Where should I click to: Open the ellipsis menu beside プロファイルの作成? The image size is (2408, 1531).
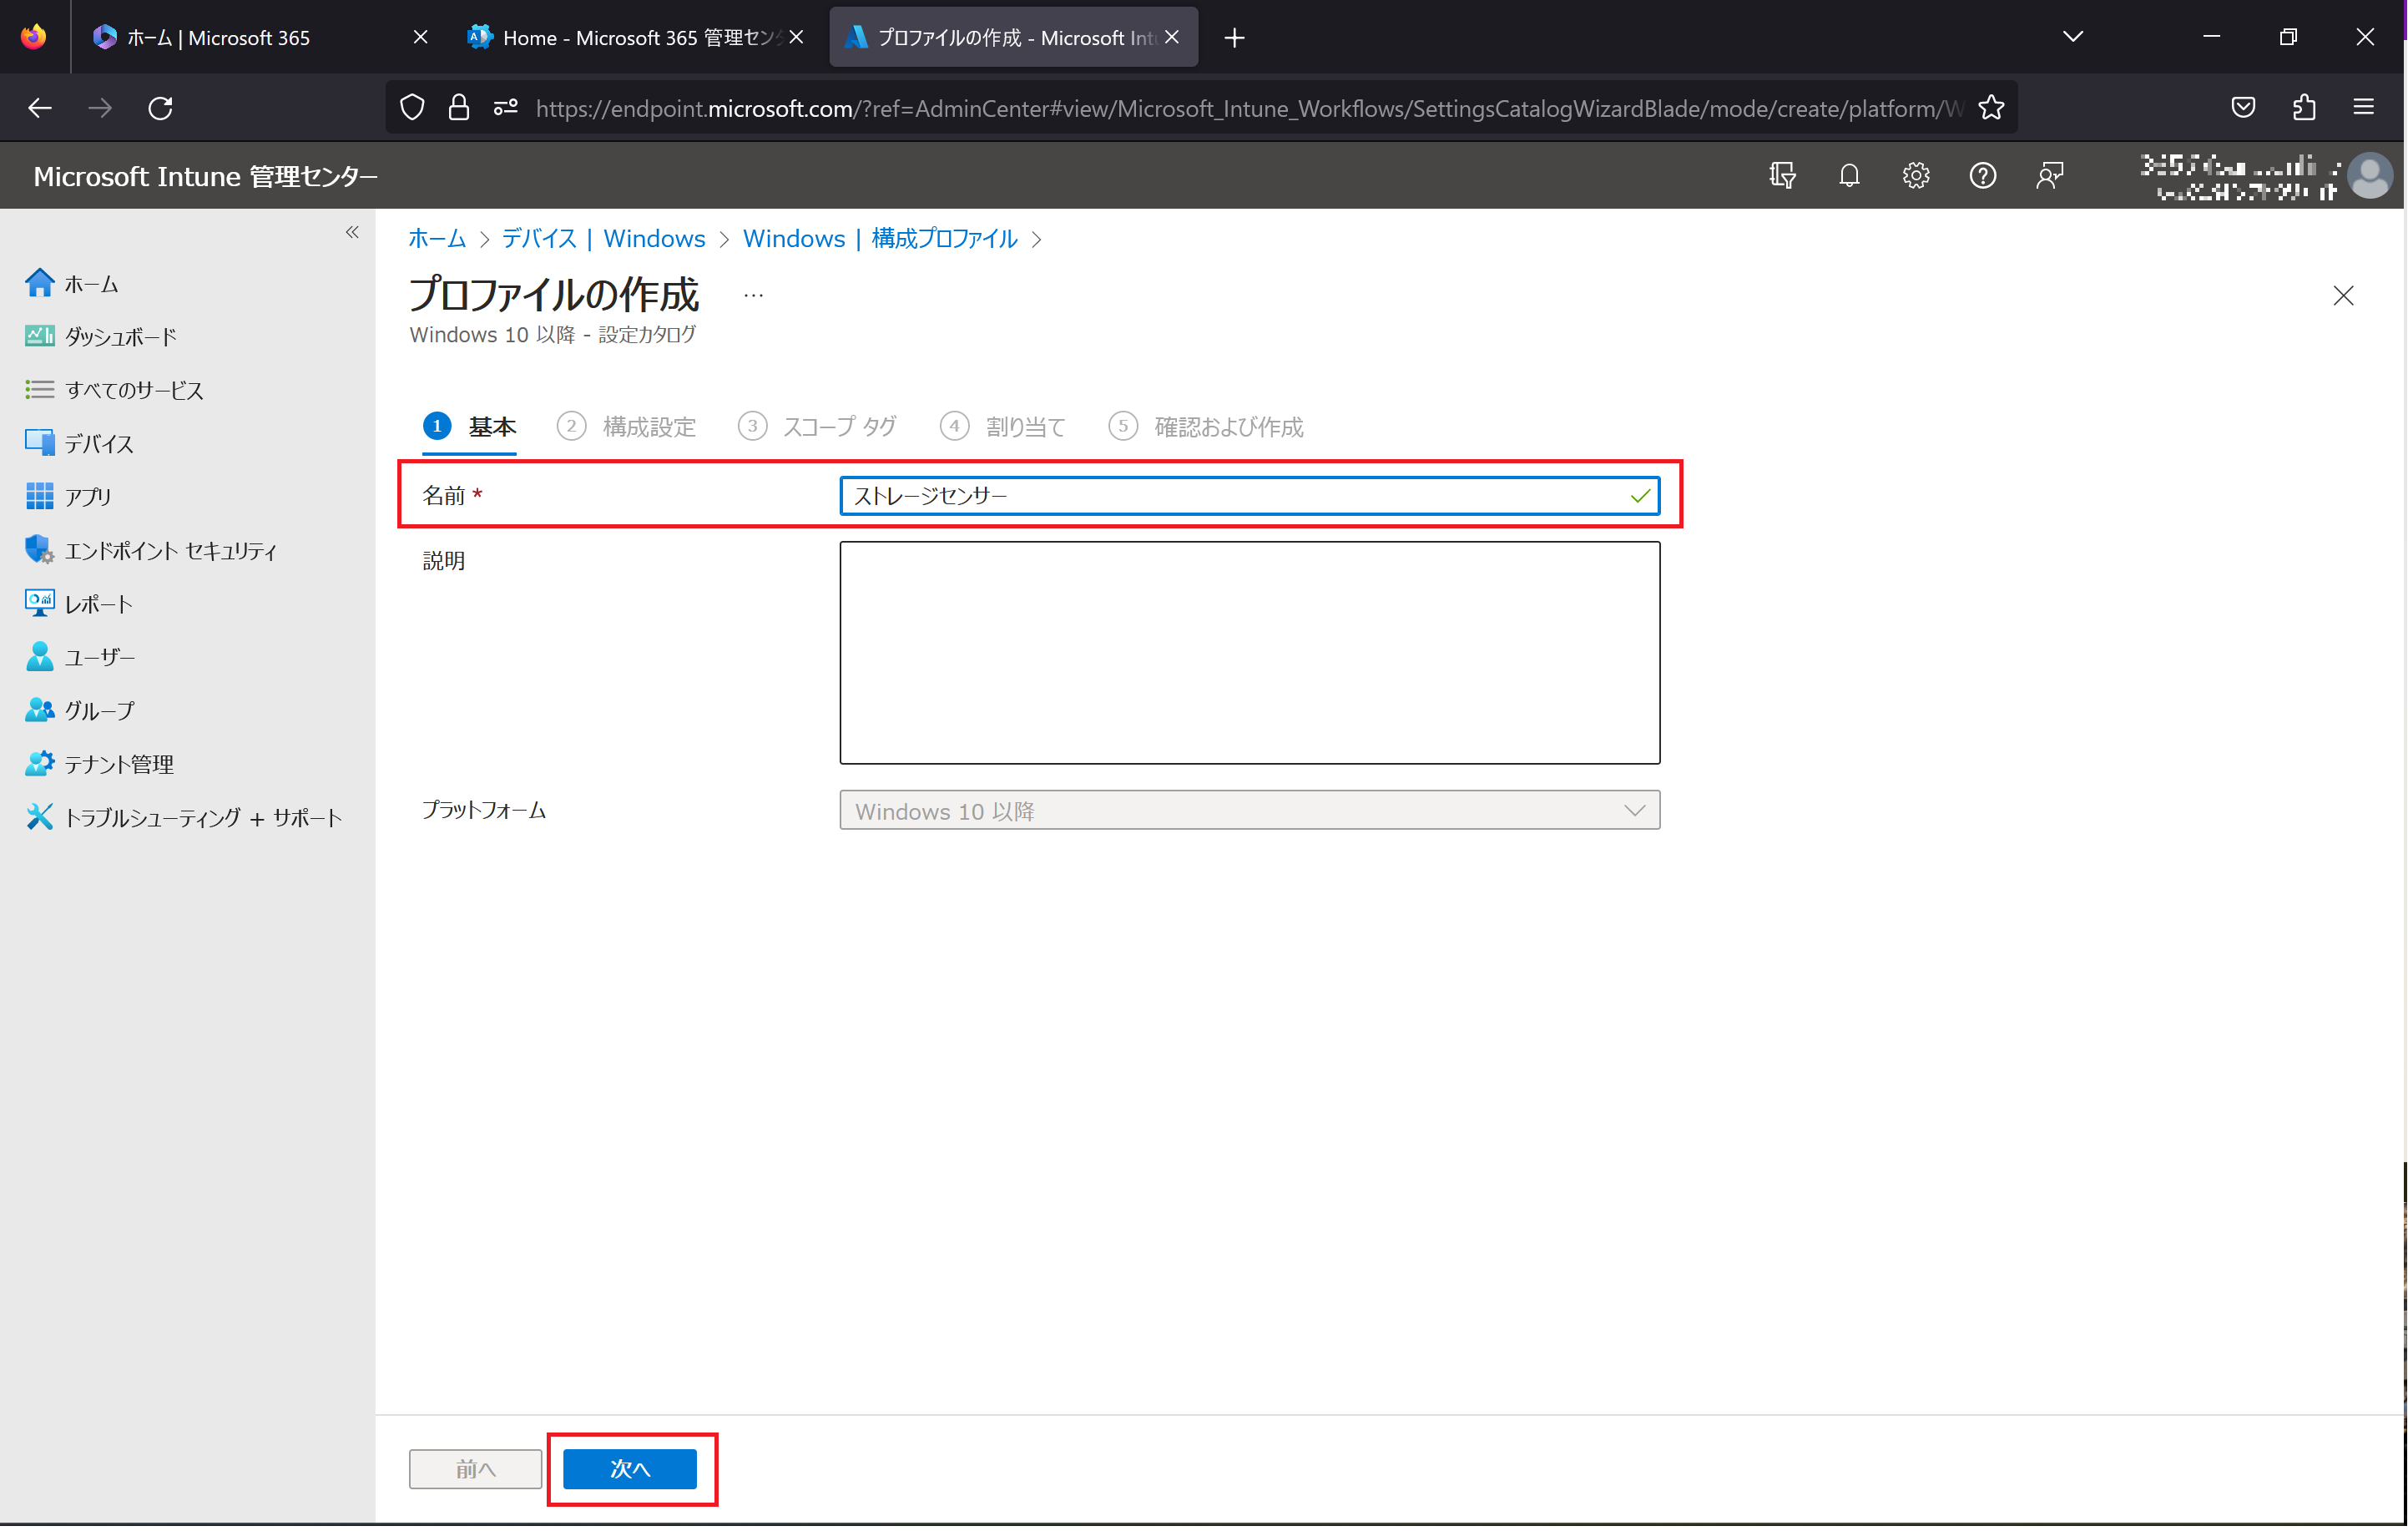pyautogui.click(x=753, y=296)
